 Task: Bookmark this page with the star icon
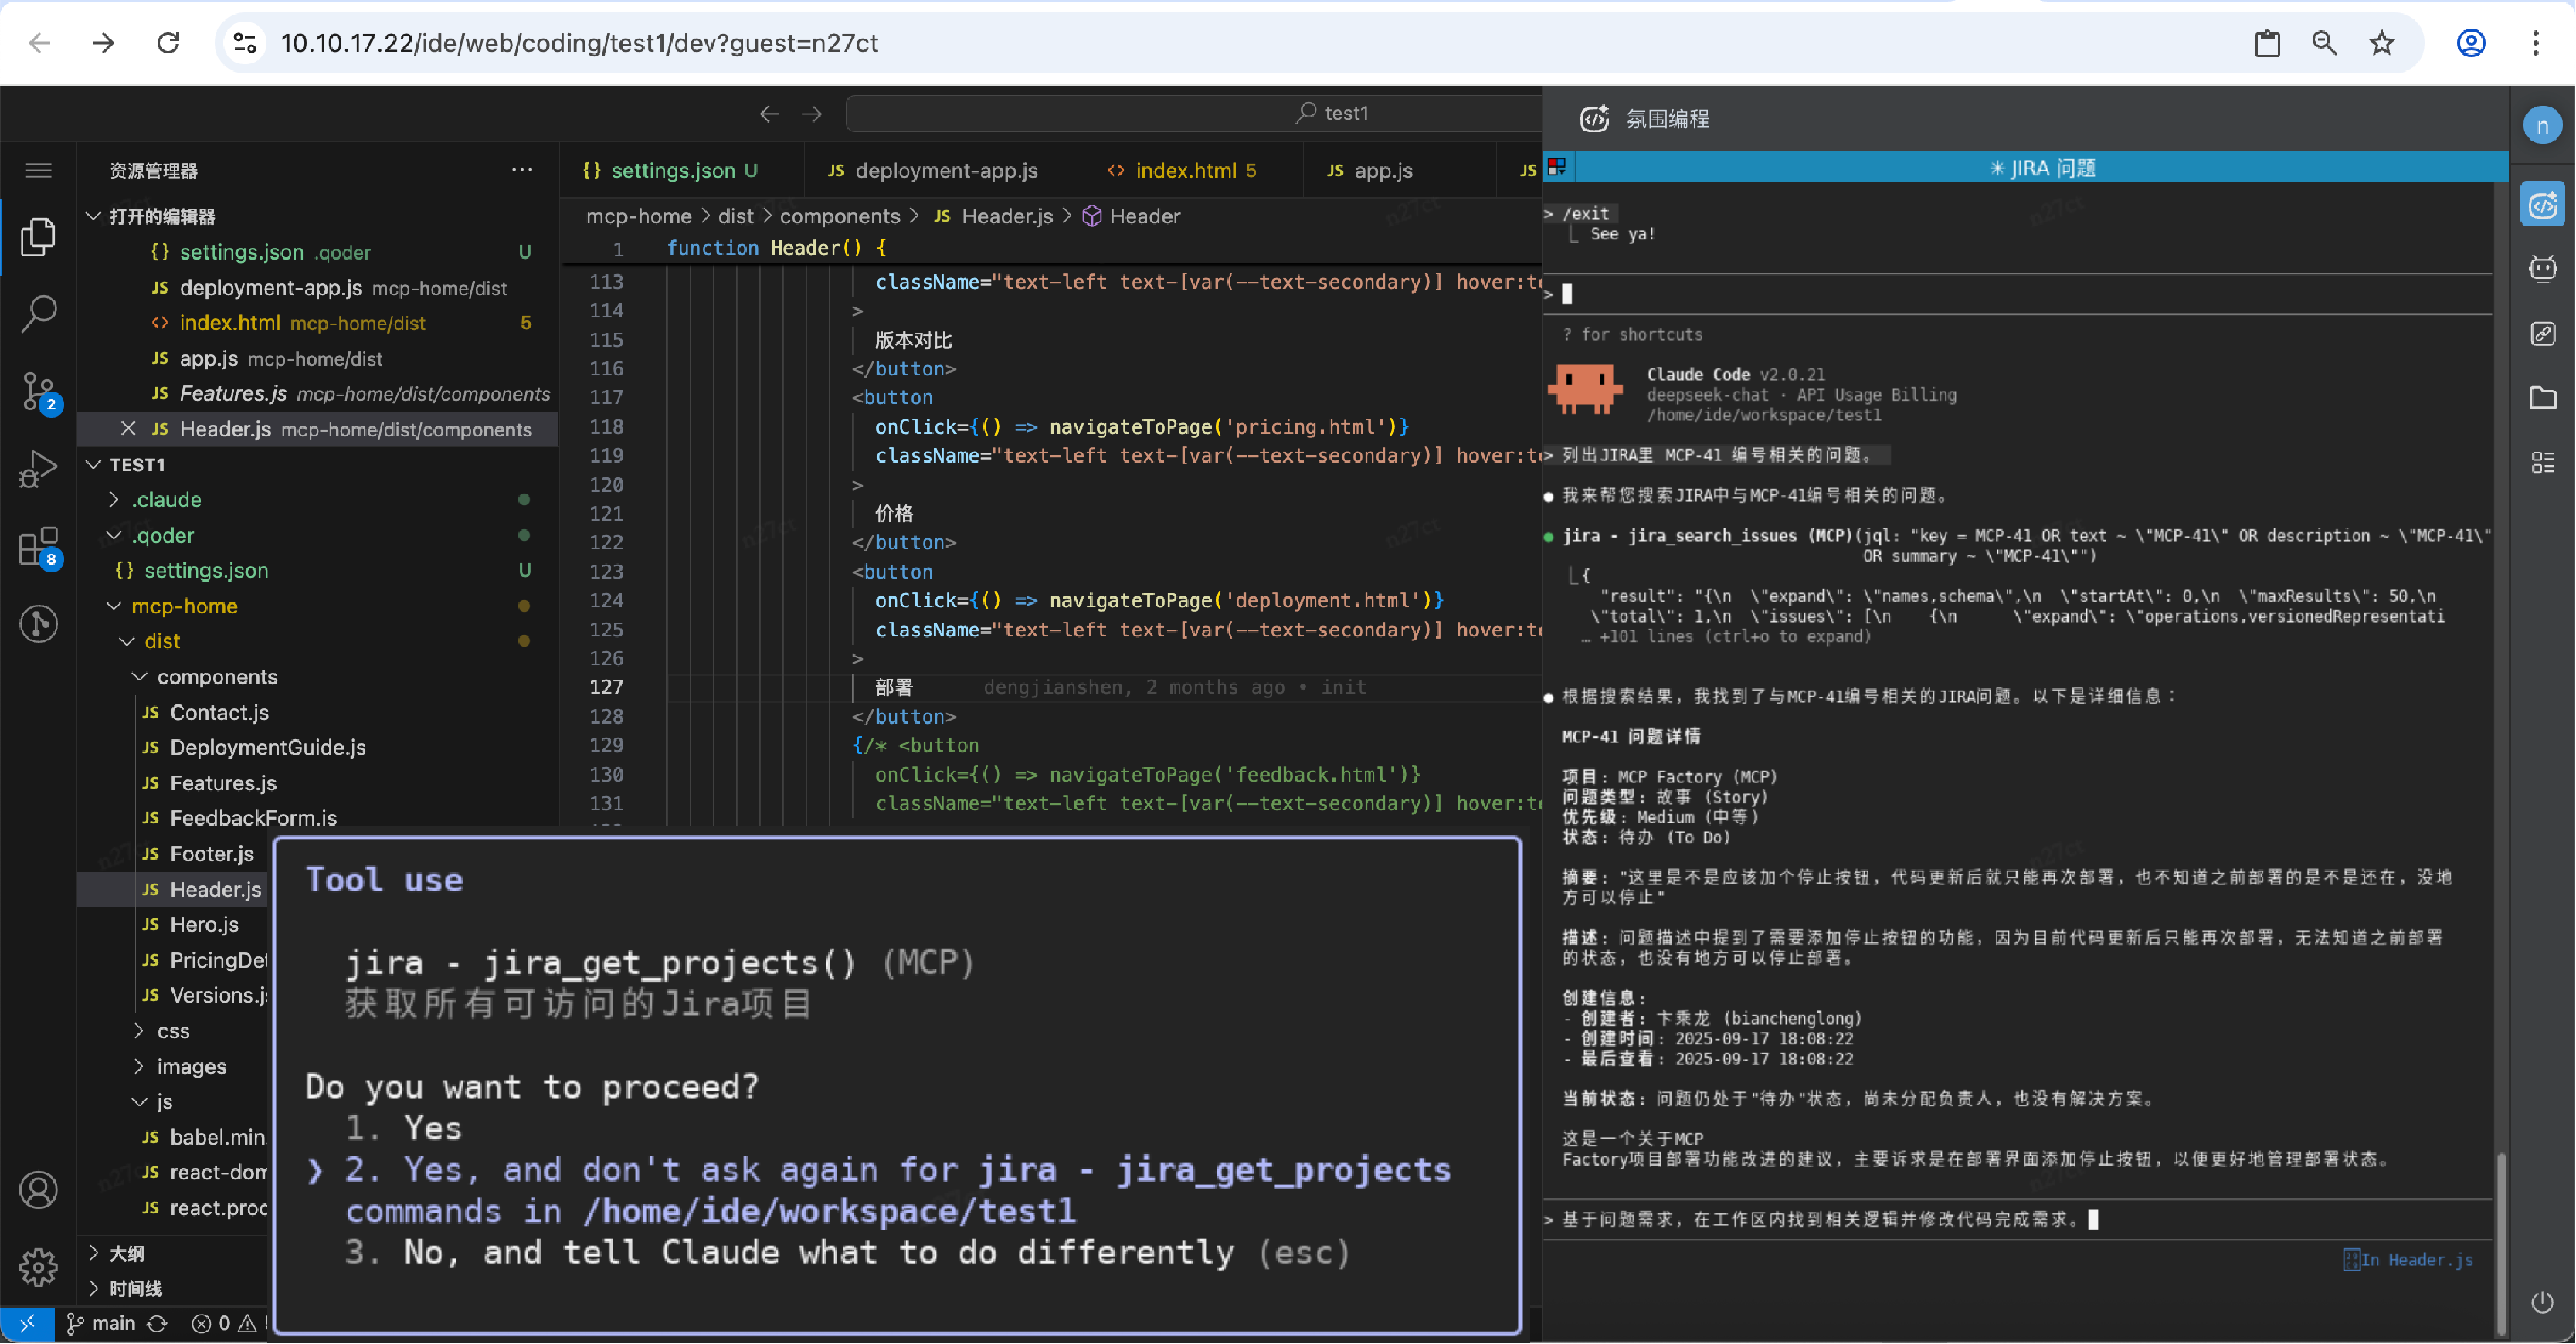(2381, 43)
